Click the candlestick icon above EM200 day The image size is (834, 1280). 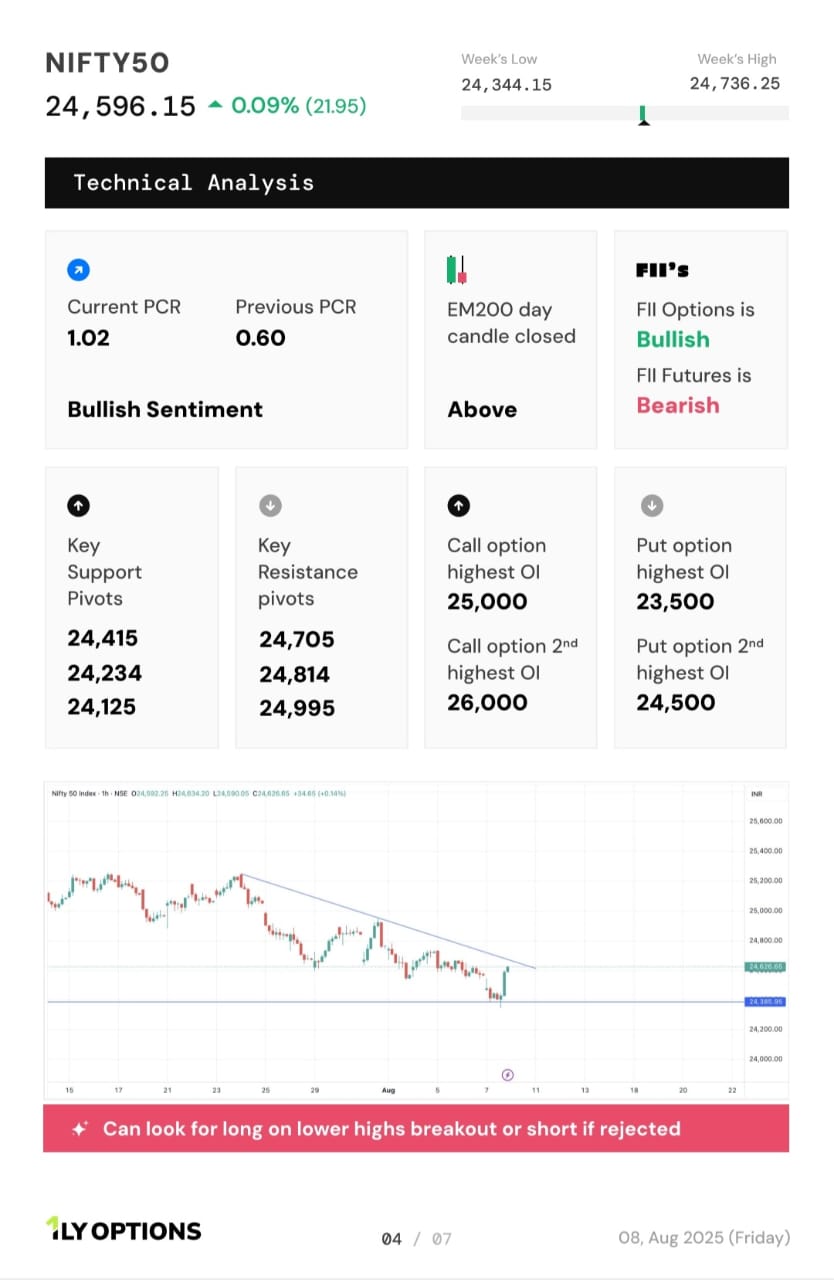pos(457,270)
